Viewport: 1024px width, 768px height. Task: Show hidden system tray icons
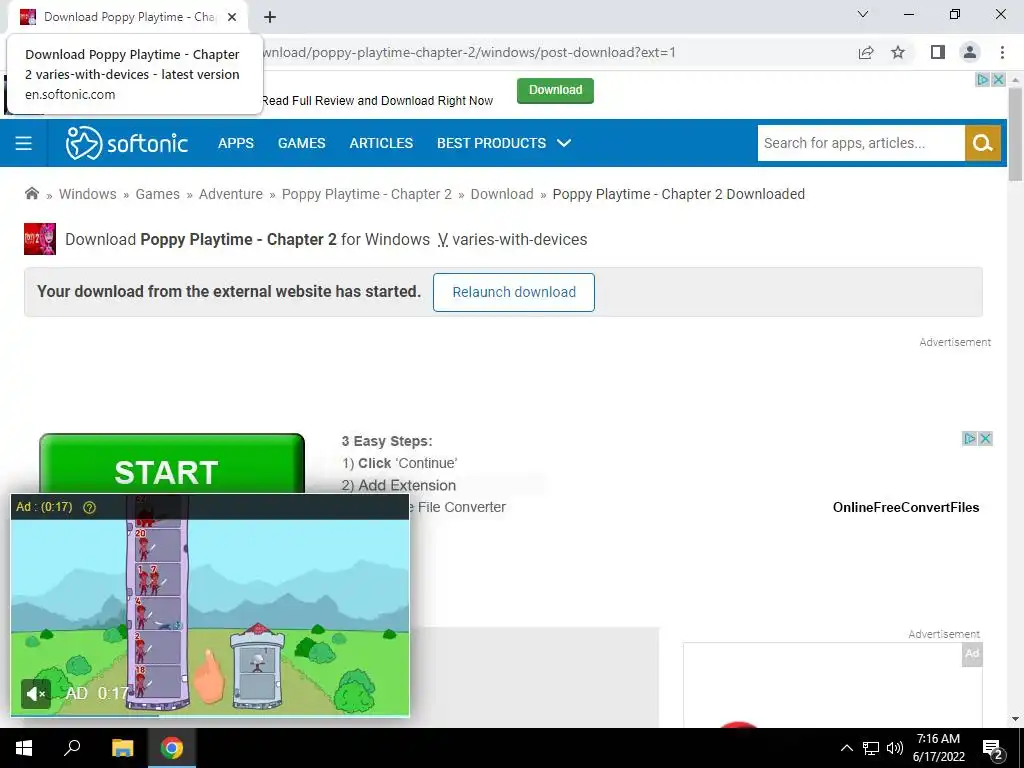coord(846,748)
